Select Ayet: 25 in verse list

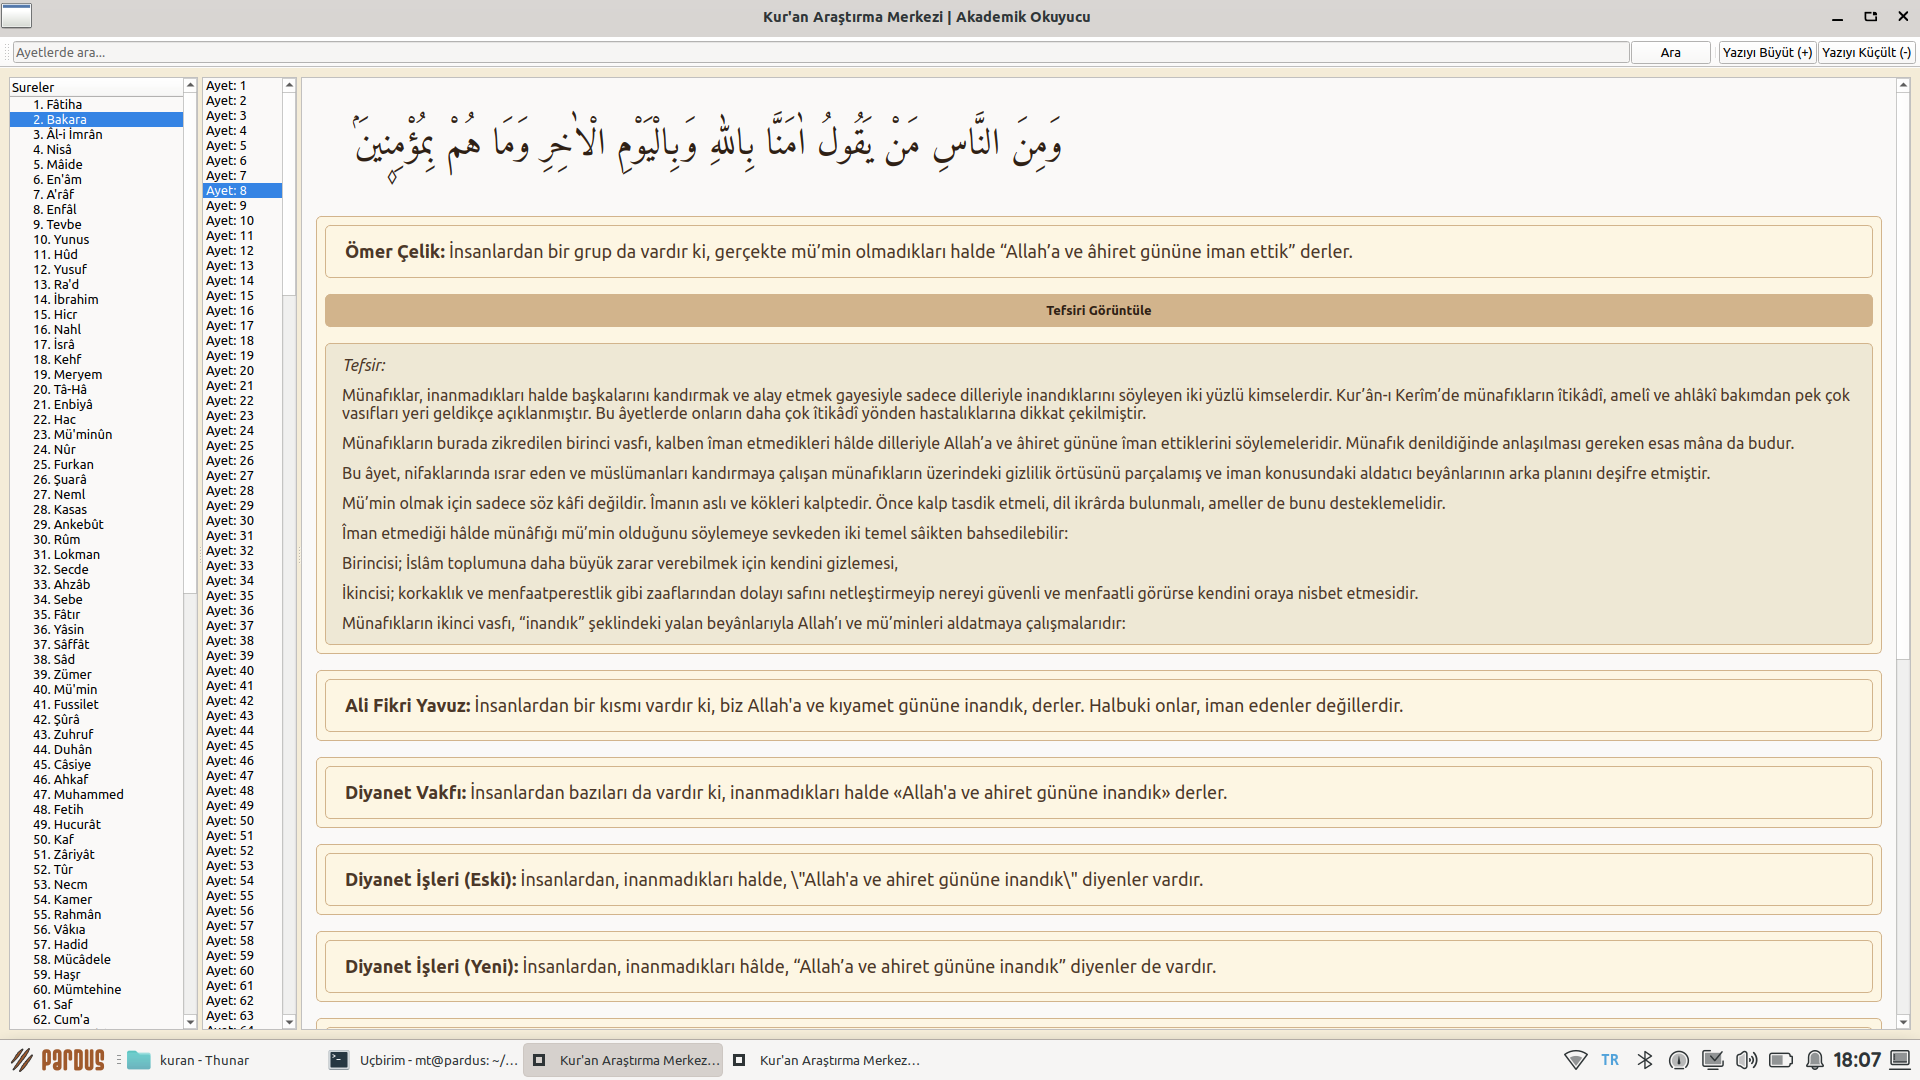(230, 445)
